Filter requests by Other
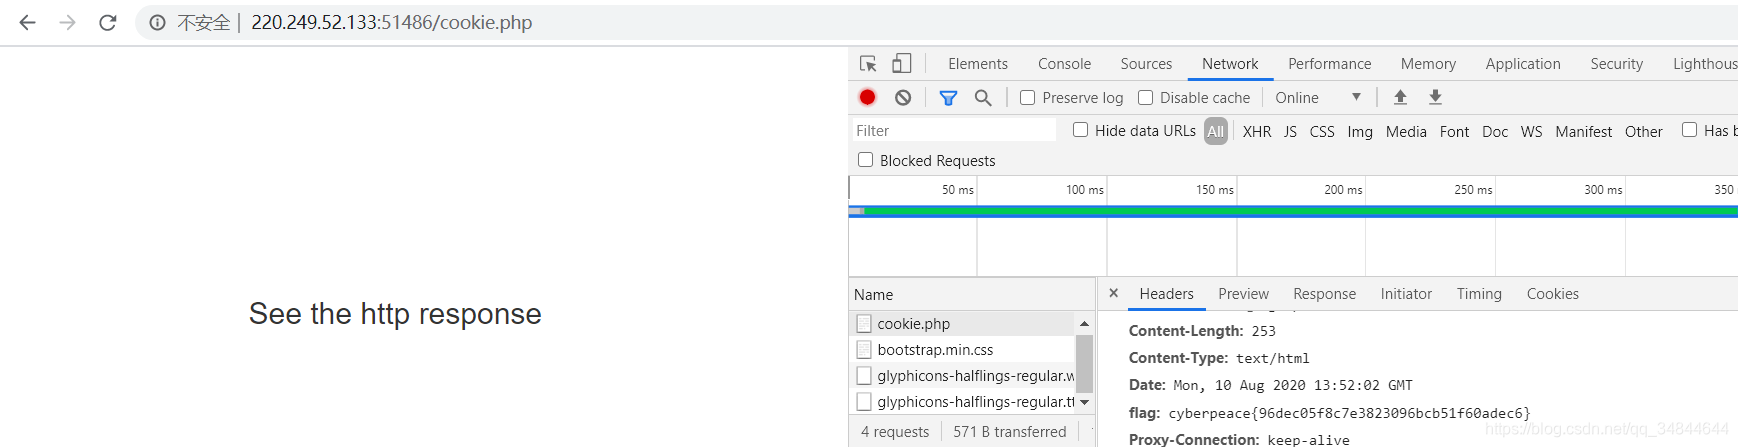The image size is (1738, 447). [1643, 131]
